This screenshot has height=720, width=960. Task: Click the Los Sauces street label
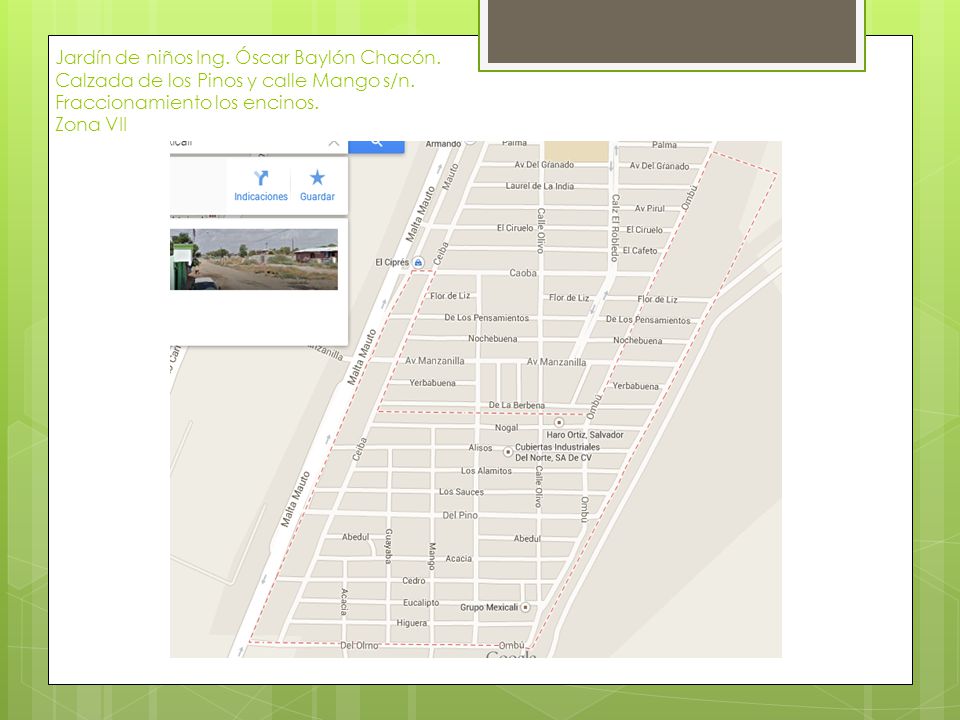tap(461, 492)
